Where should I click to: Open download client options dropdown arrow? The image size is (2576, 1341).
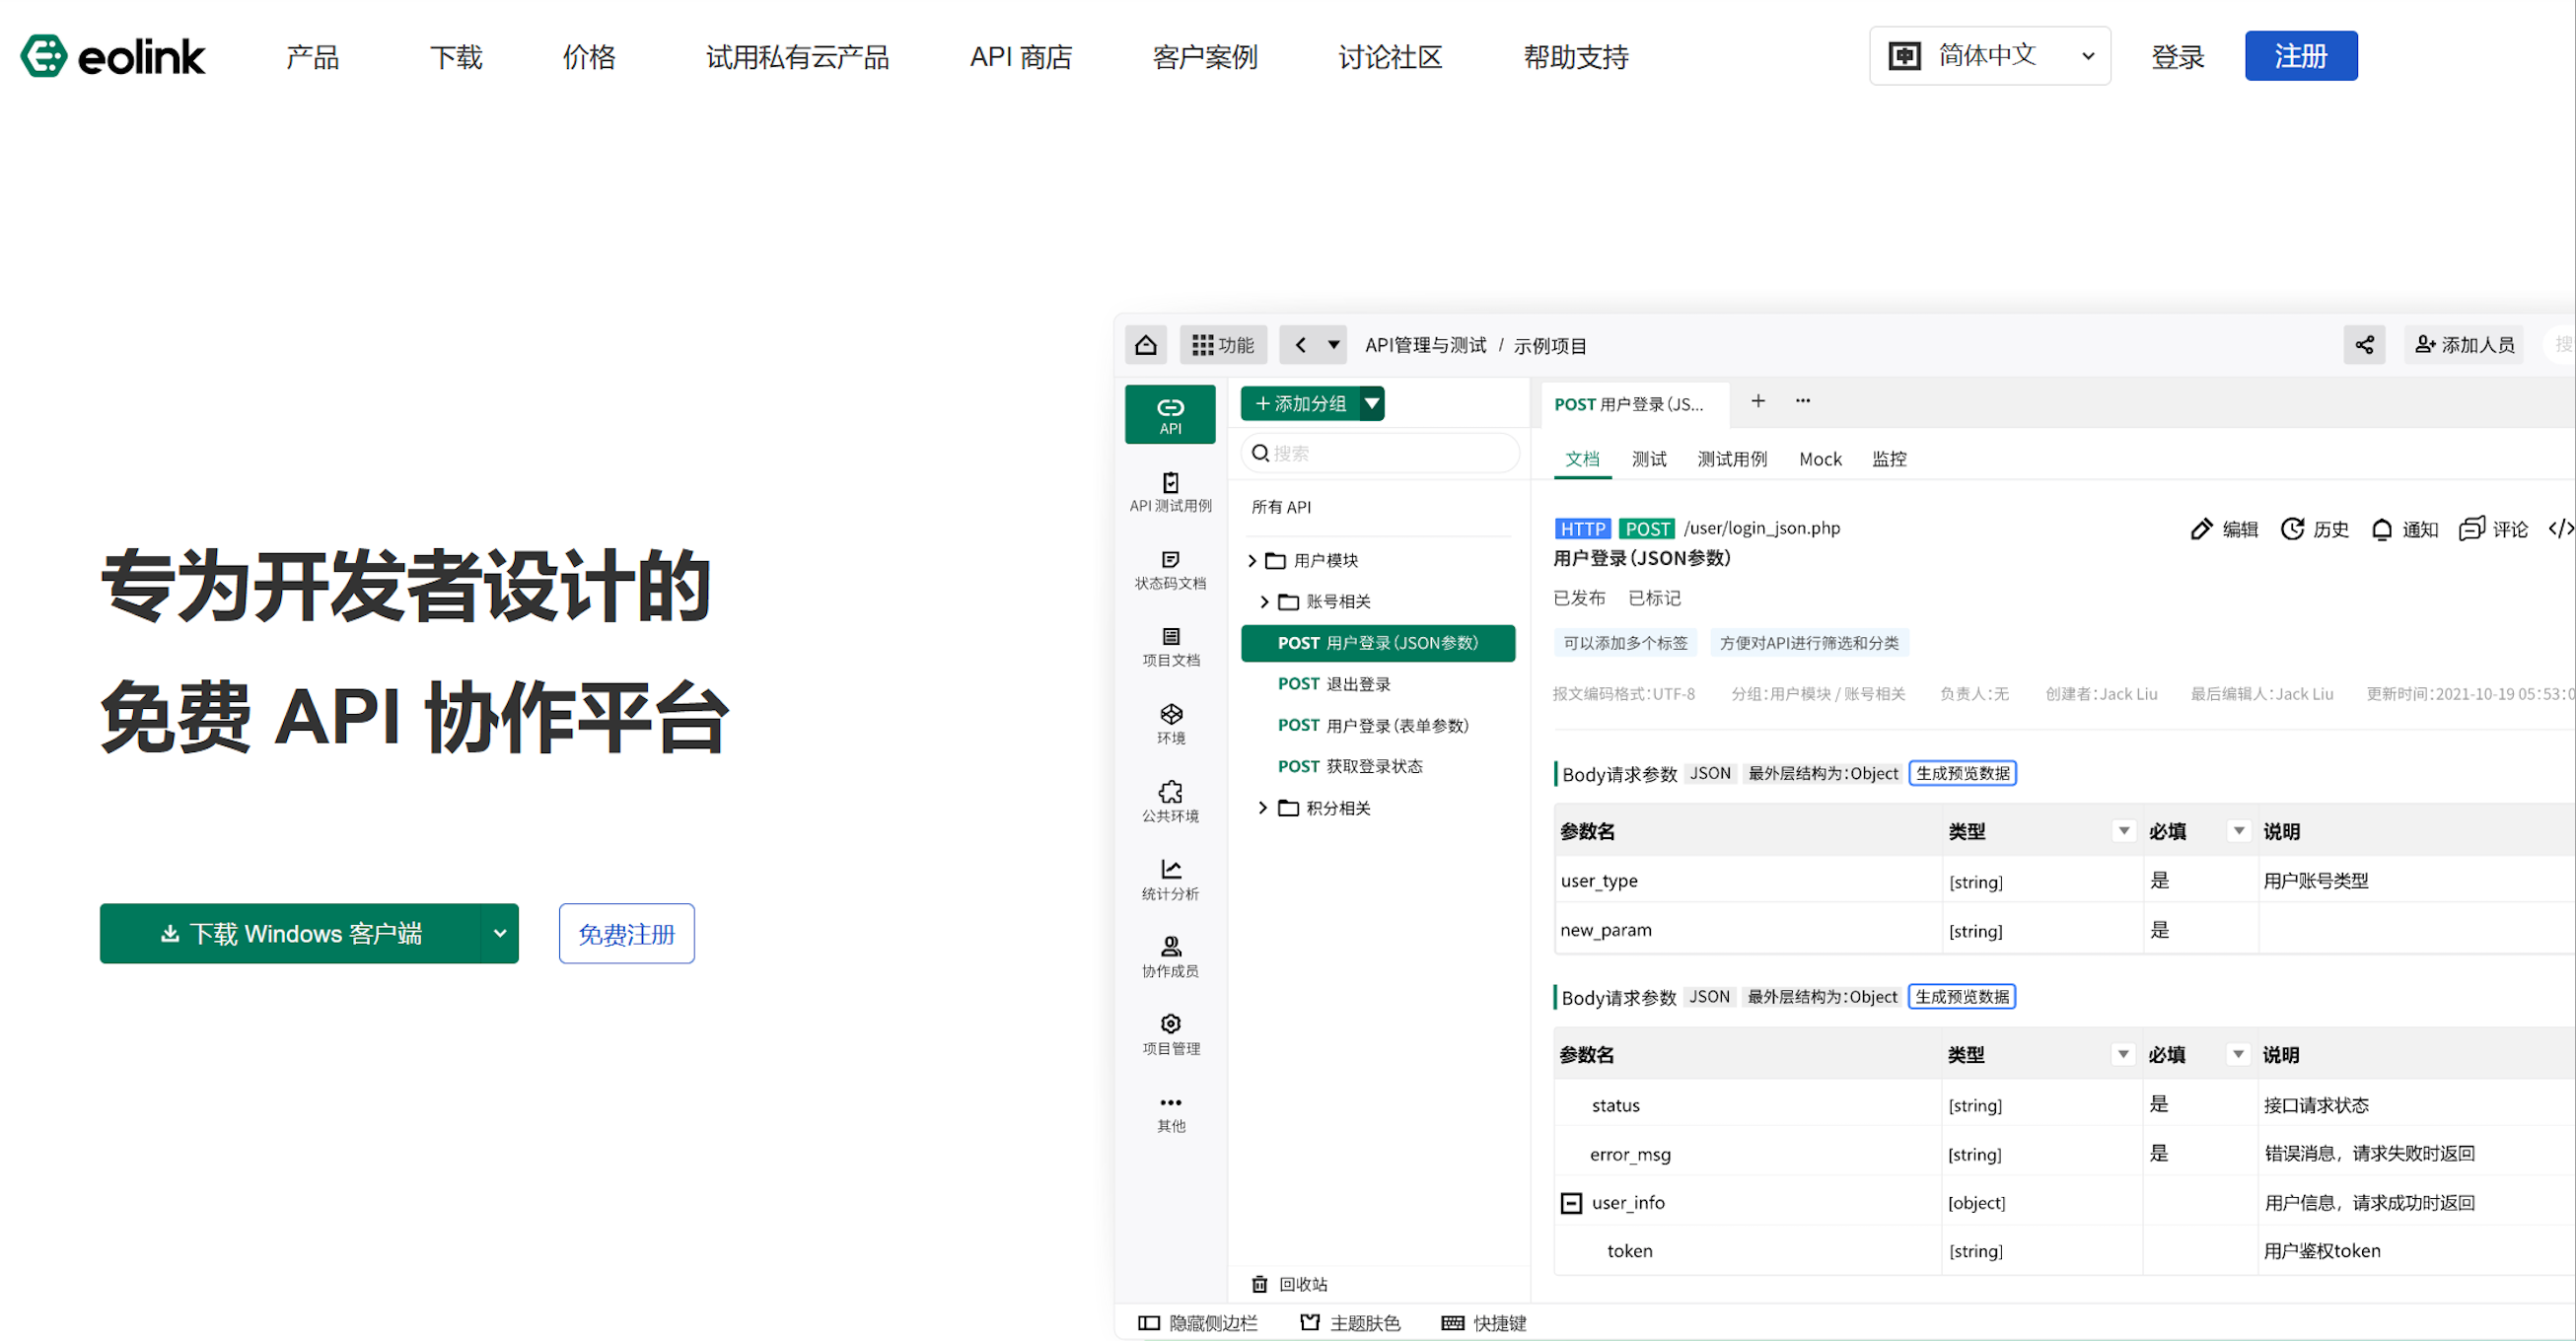[x=499, y=933]
